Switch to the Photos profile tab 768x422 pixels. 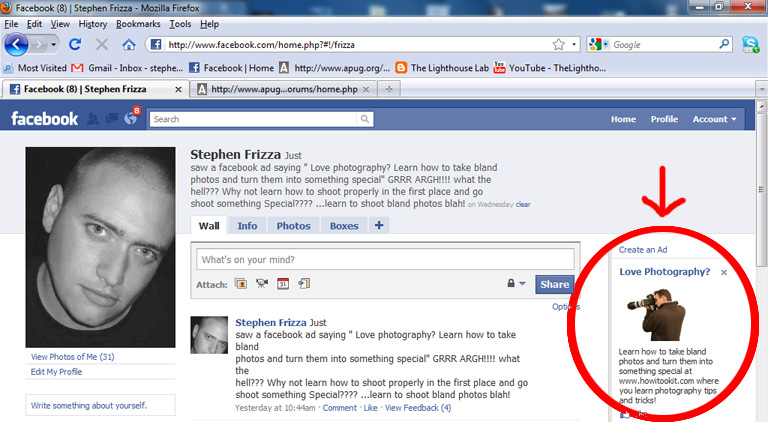293,226
